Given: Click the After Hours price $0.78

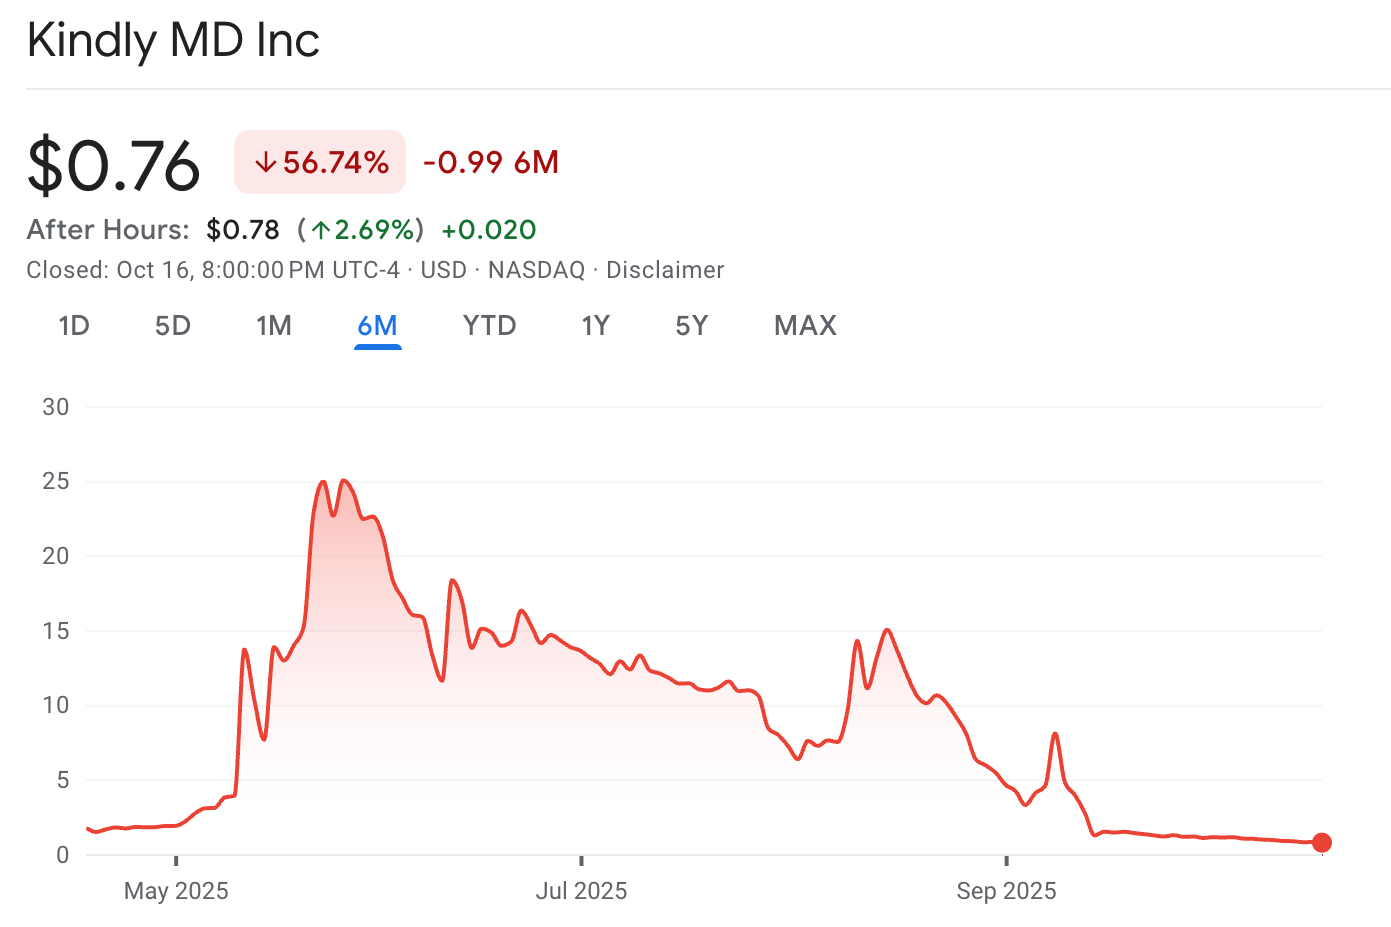Looking at the screenshot, I should (x=243, y=229).
